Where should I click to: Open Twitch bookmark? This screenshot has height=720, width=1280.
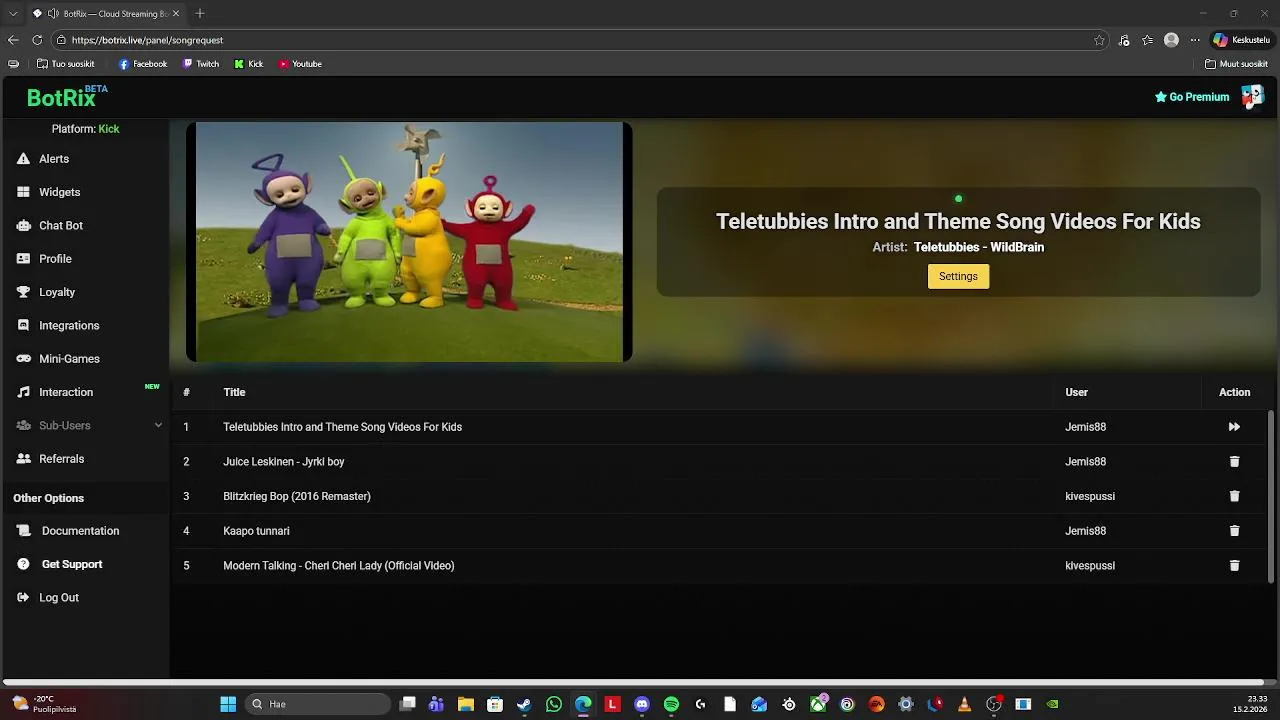(201, 64)
